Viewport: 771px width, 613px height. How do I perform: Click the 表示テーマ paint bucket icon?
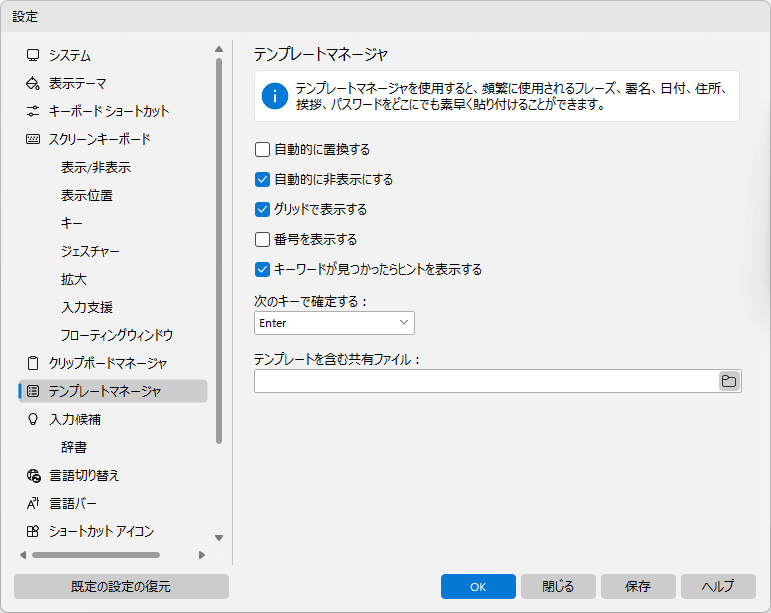tap(33, 83)
